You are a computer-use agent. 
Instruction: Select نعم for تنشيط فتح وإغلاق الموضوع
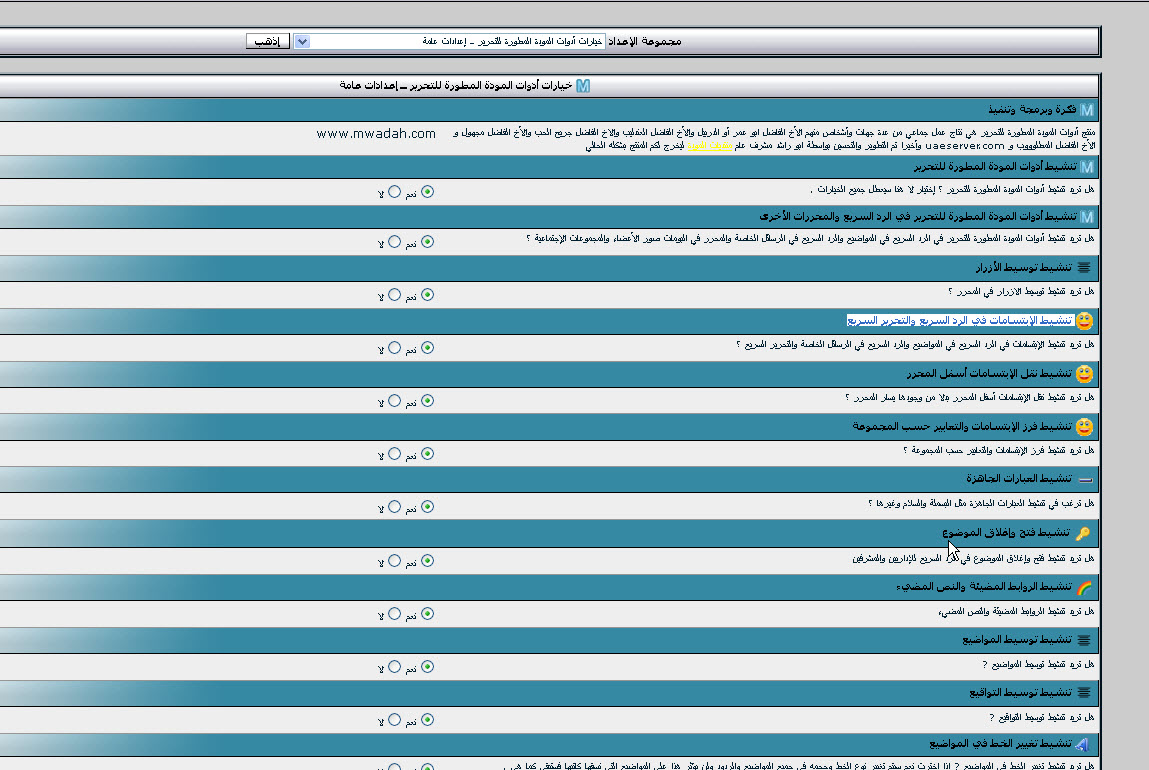click(x=428, y=561)
